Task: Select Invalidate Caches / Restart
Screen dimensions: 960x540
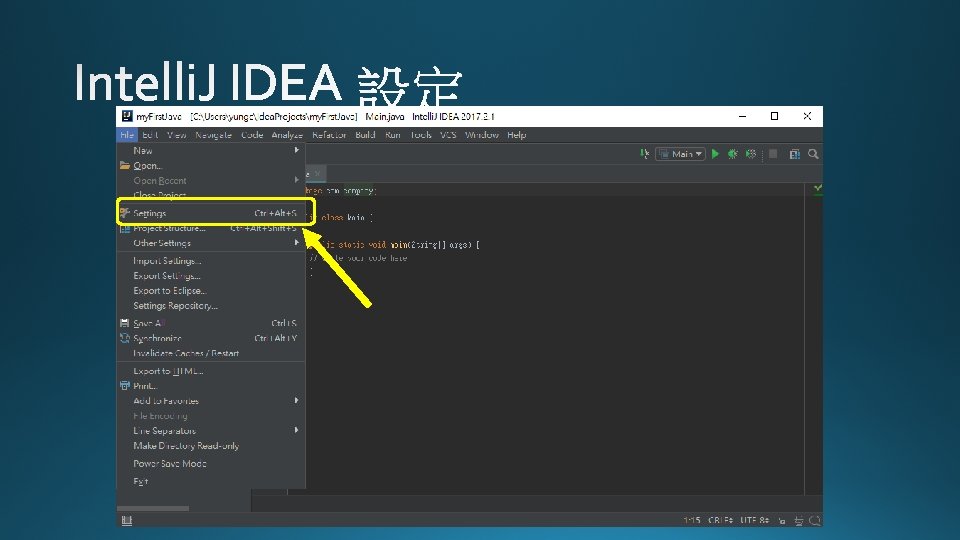Action: (211, 353)
